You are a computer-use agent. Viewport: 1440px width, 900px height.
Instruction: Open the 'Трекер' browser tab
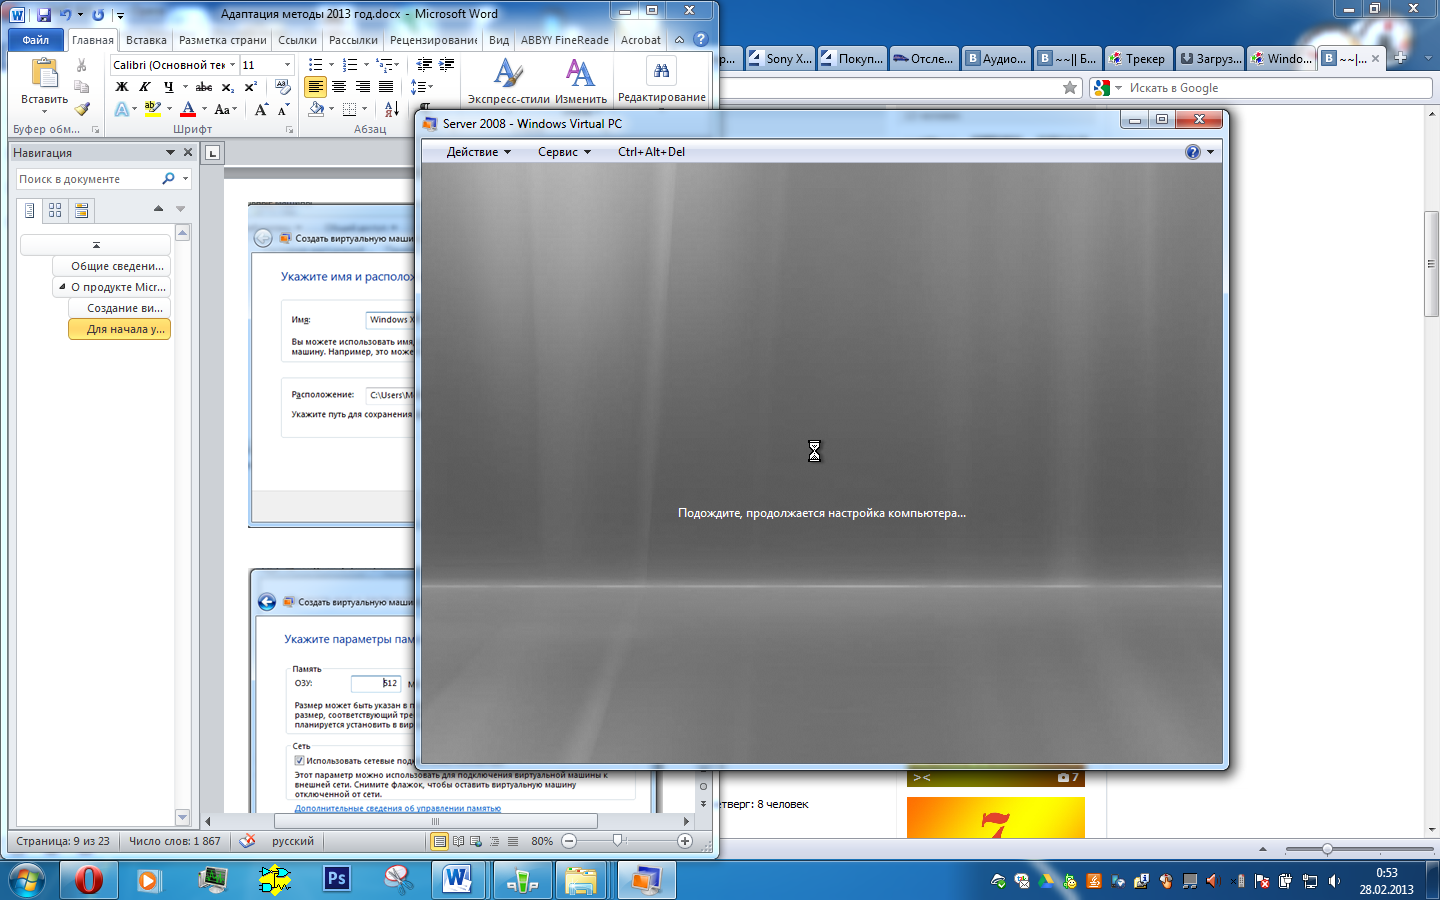tap(1138, 58)
